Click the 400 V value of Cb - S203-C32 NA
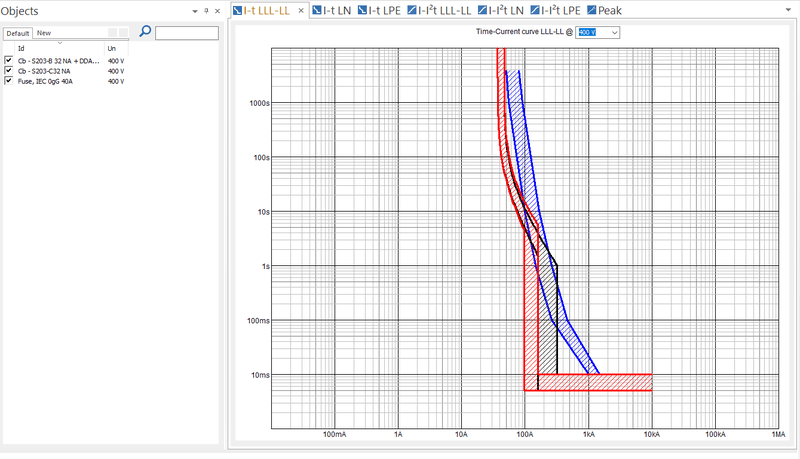Image resolution: width=800 pixels, height=459 pixels. click(x=116, y=71)
